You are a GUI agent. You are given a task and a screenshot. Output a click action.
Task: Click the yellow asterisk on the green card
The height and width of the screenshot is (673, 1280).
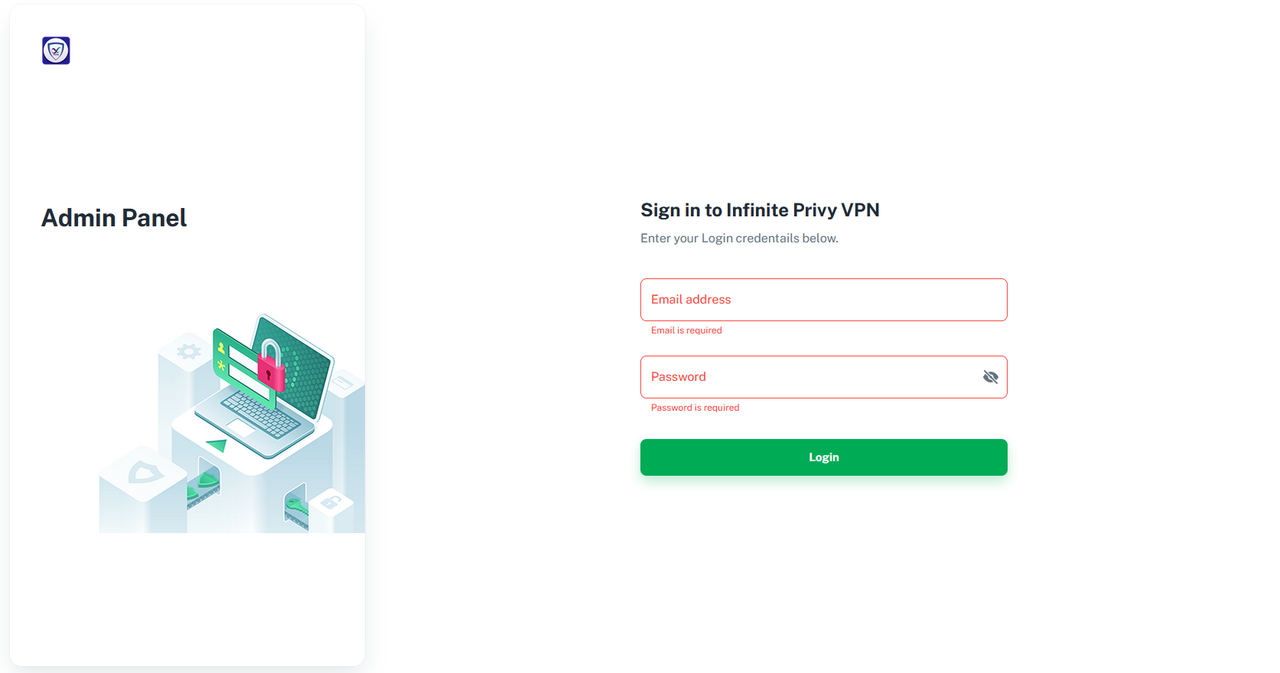(x=221, y=366)
